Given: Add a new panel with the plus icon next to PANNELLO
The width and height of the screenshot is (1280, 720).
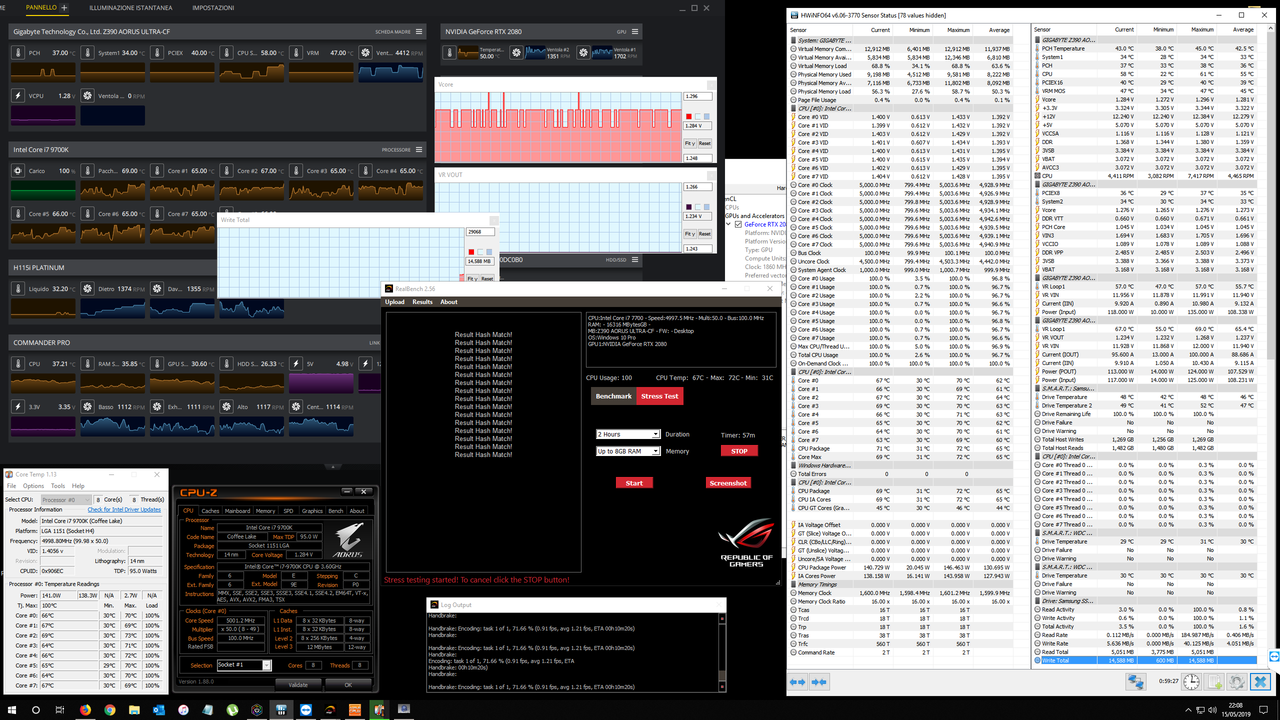Looking at the screenshot, I should click(65, 7).
